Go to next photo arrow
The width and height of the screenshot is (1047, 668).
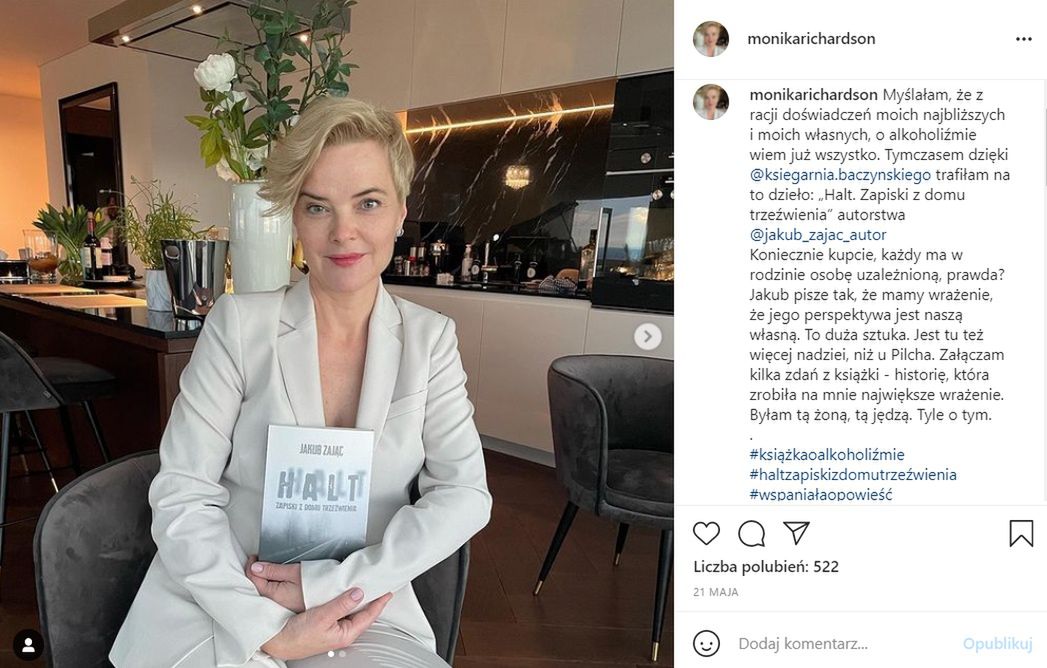tap(648, 336)
